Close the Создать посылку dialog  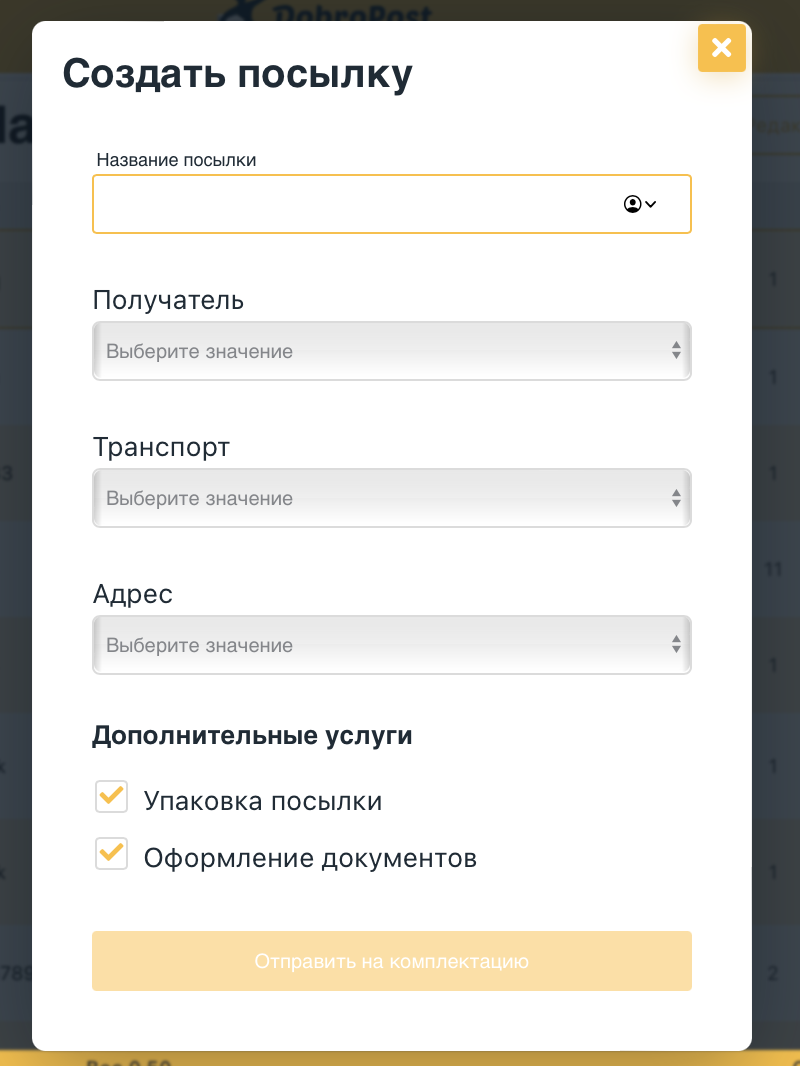coord(722,48)
